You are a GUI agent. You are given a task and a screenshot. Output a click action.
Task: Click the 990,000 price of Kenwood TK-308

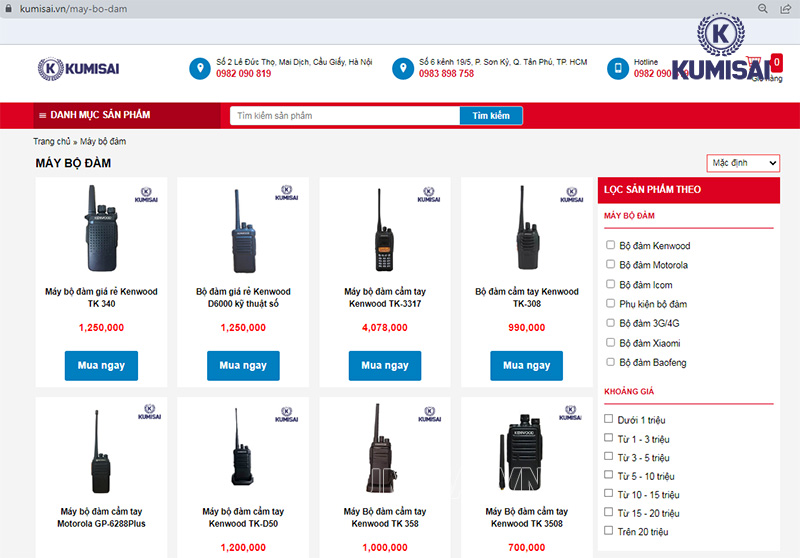coord(527,327)
